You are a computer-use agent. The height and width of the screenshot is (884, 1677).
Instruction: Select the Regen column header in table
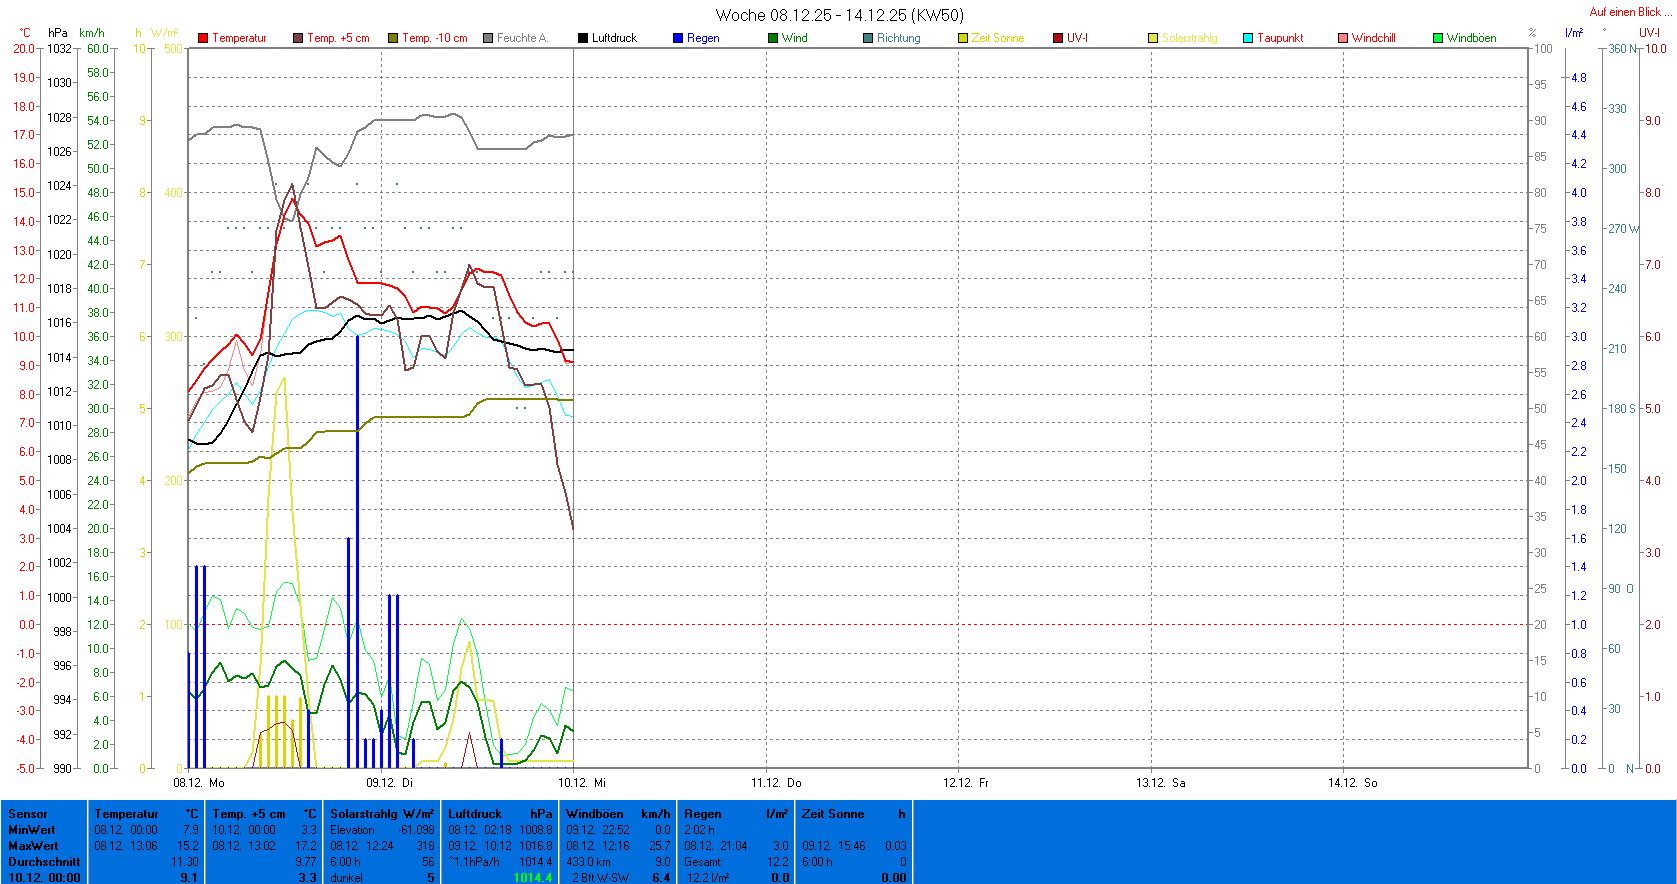[x=702, y=814]
